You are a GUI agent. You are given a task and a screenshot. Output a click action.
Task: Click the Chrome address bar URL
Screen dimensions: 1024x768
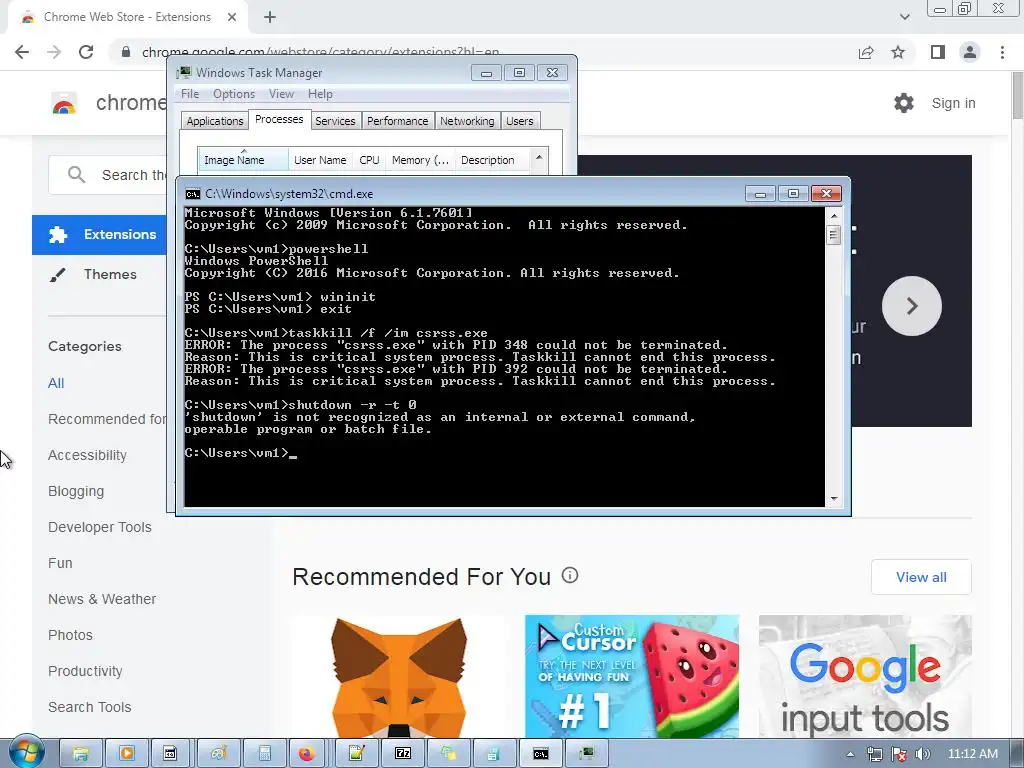tap(320, 52)
